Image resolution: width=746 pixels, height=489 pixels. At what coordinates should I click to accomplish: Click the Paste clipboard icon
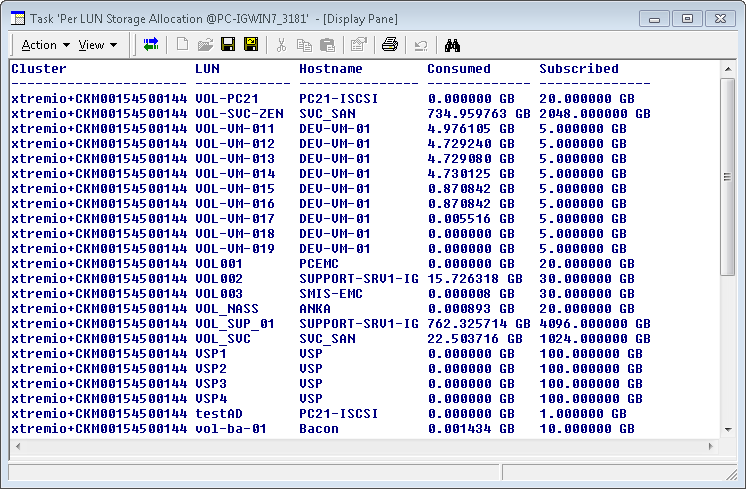[x=327, y=45]
